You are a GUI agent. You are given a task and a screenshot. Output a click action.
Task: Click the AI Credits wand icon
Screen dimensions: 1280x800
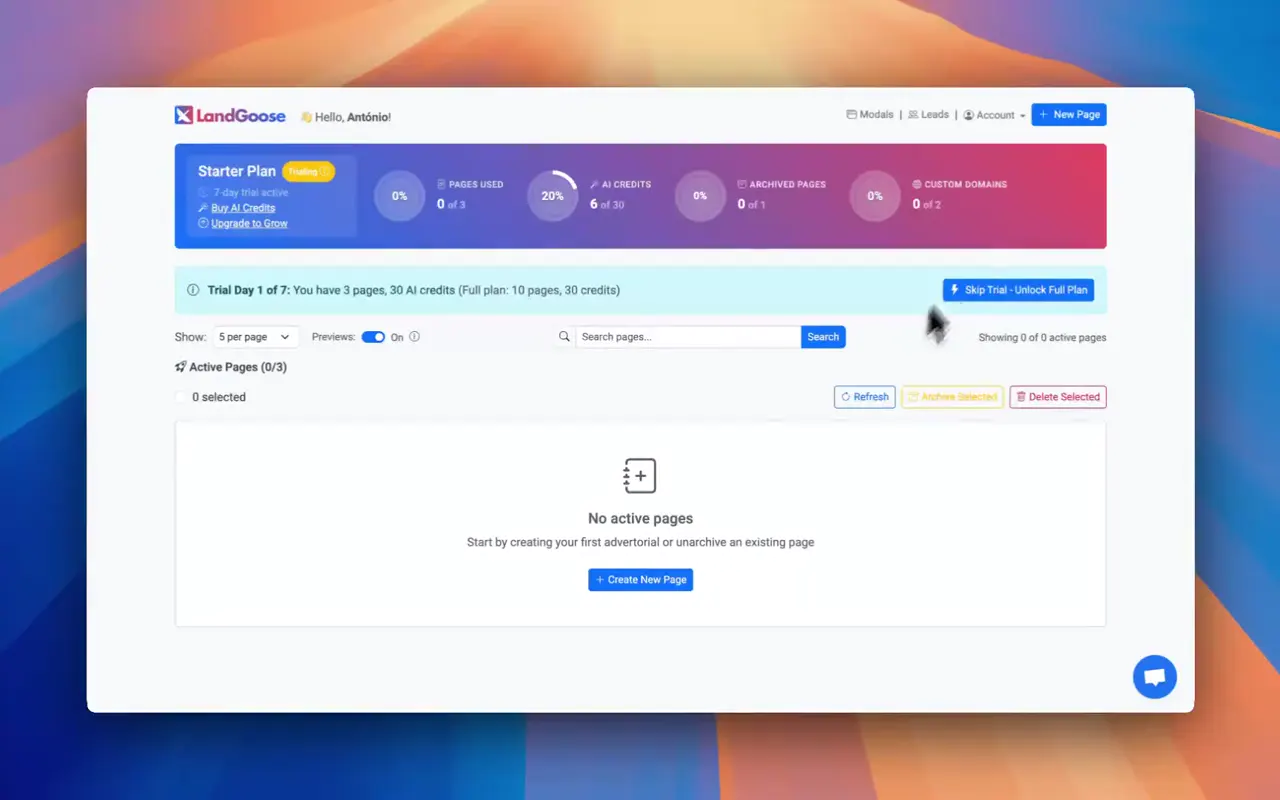point(595,185)
